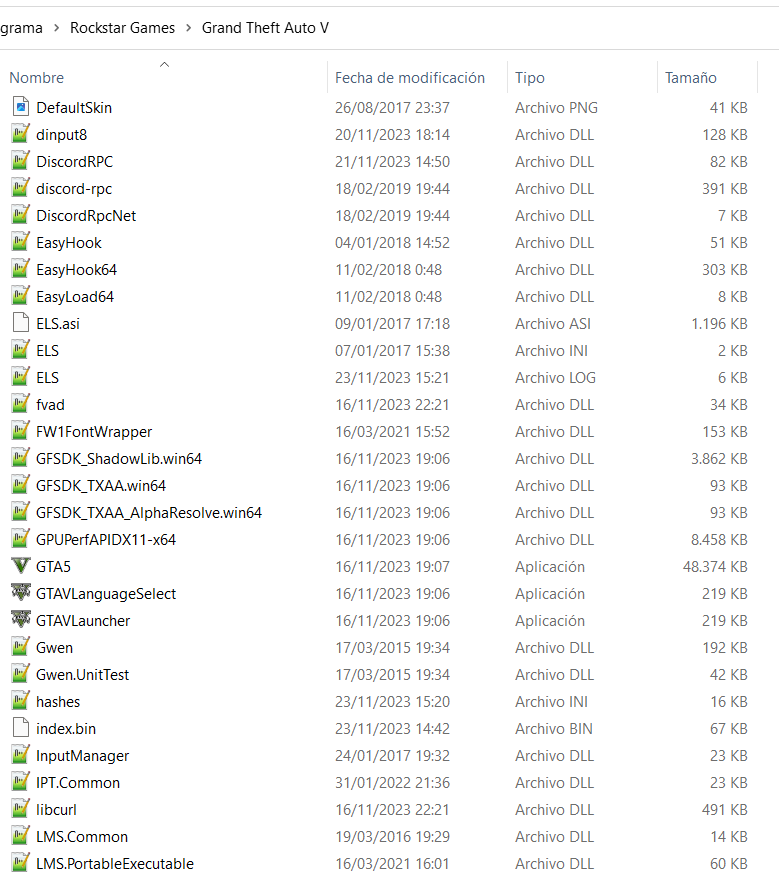The height and width of the screenshot is (885, 779).
Task: Expand the chevron after Rockstar Games
Action: (189, 28)
